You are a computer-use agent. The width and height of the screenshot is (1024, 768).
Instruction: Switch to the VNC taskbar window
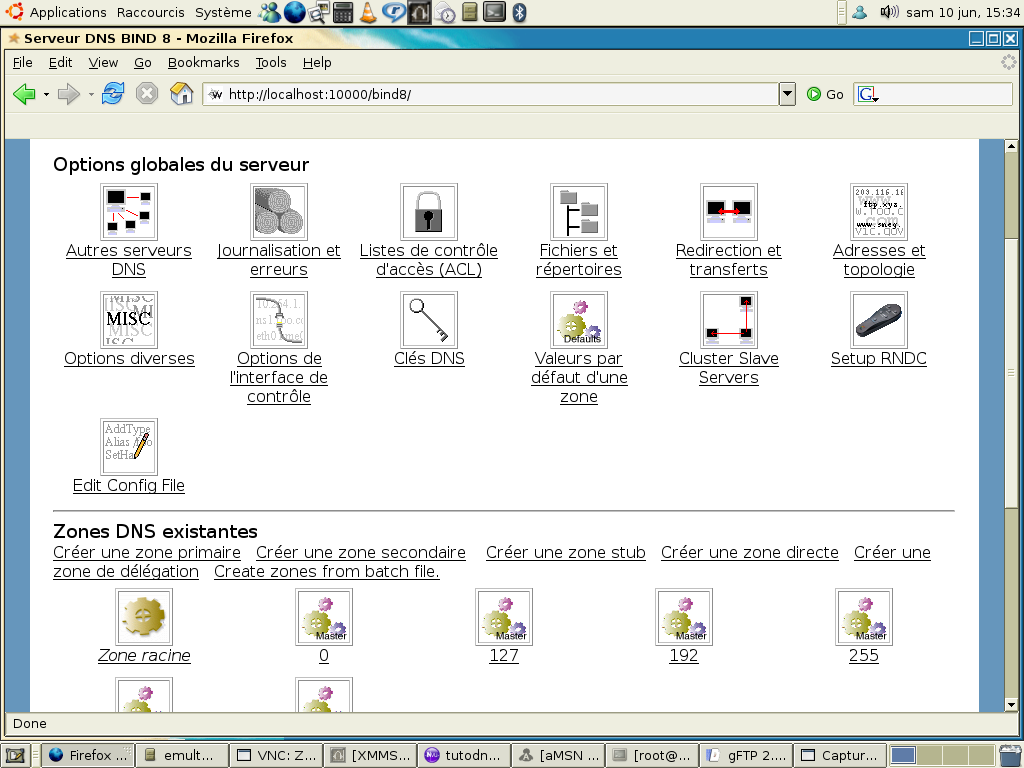277,756
